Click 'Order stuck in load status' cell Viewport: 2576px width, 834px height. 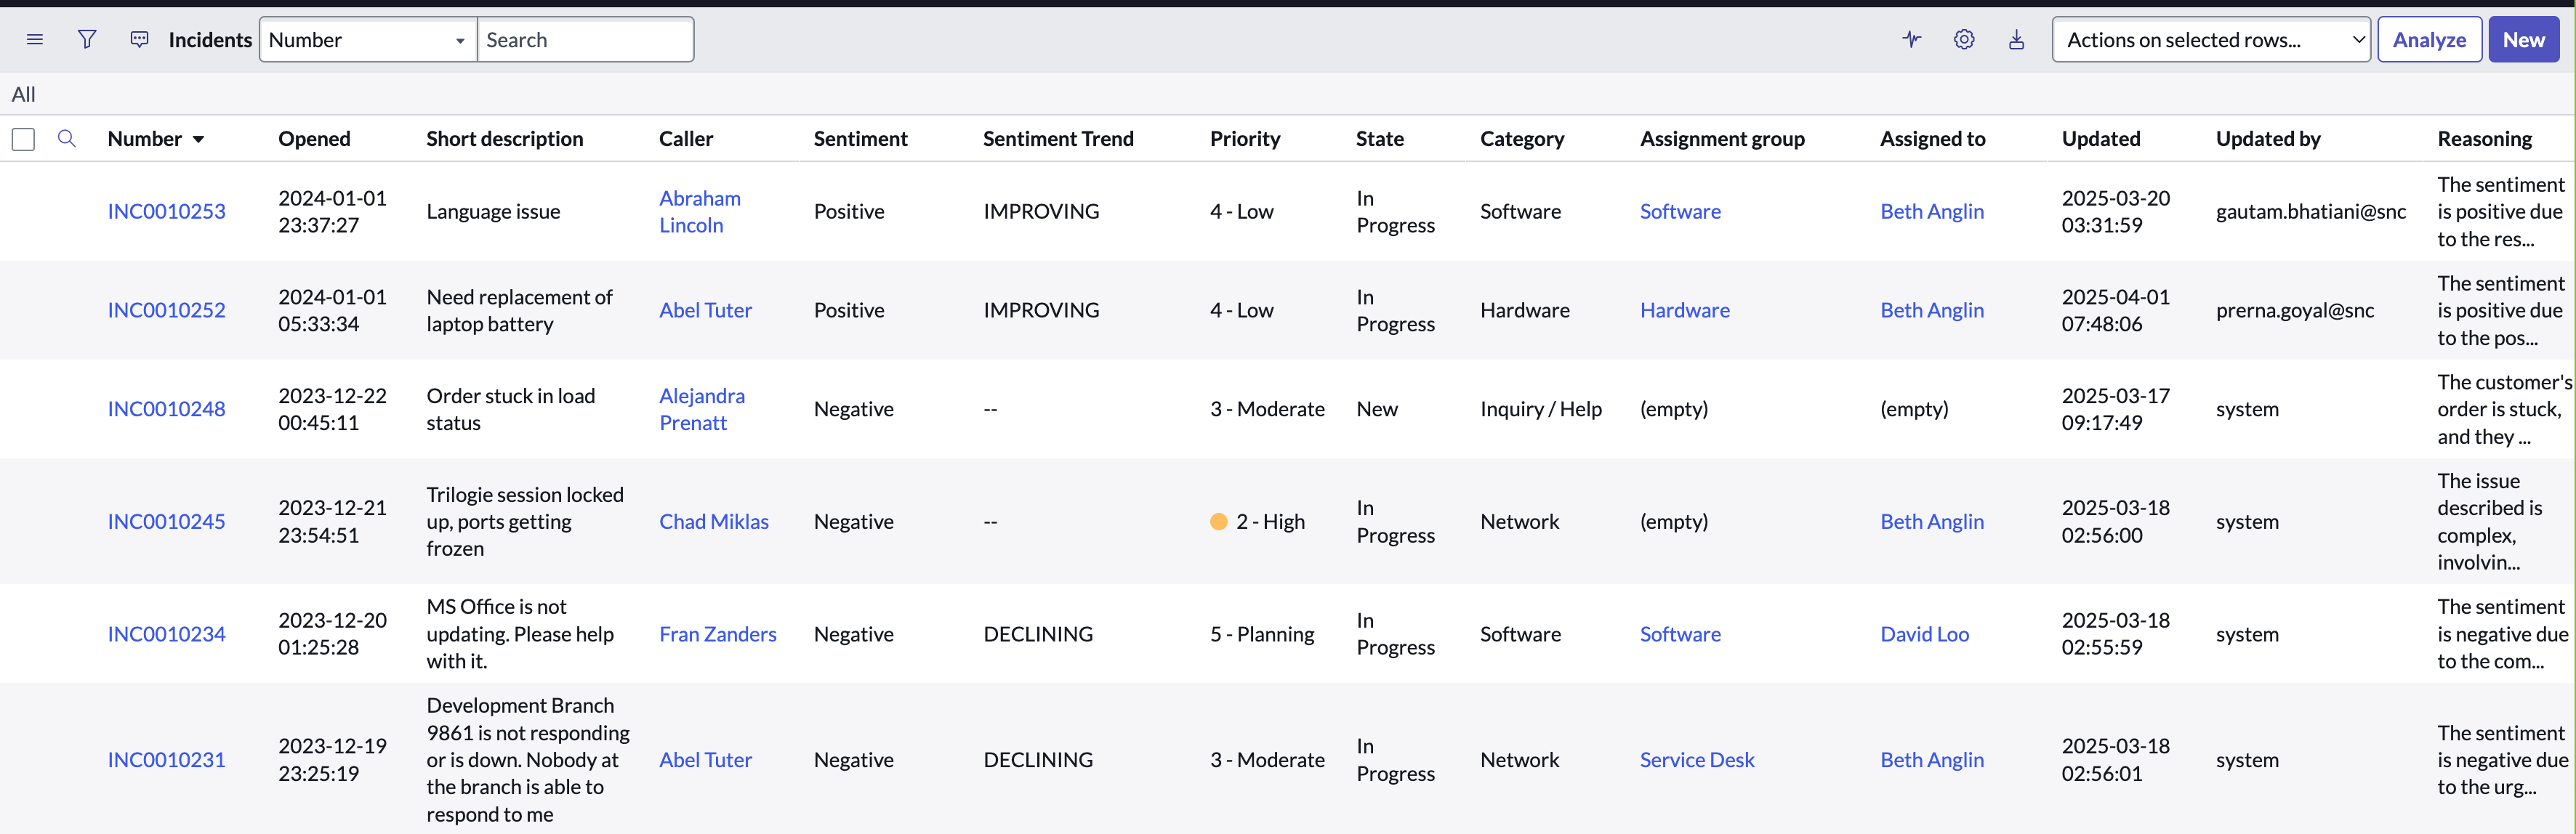pyautogui.click(x=510, y=409)
